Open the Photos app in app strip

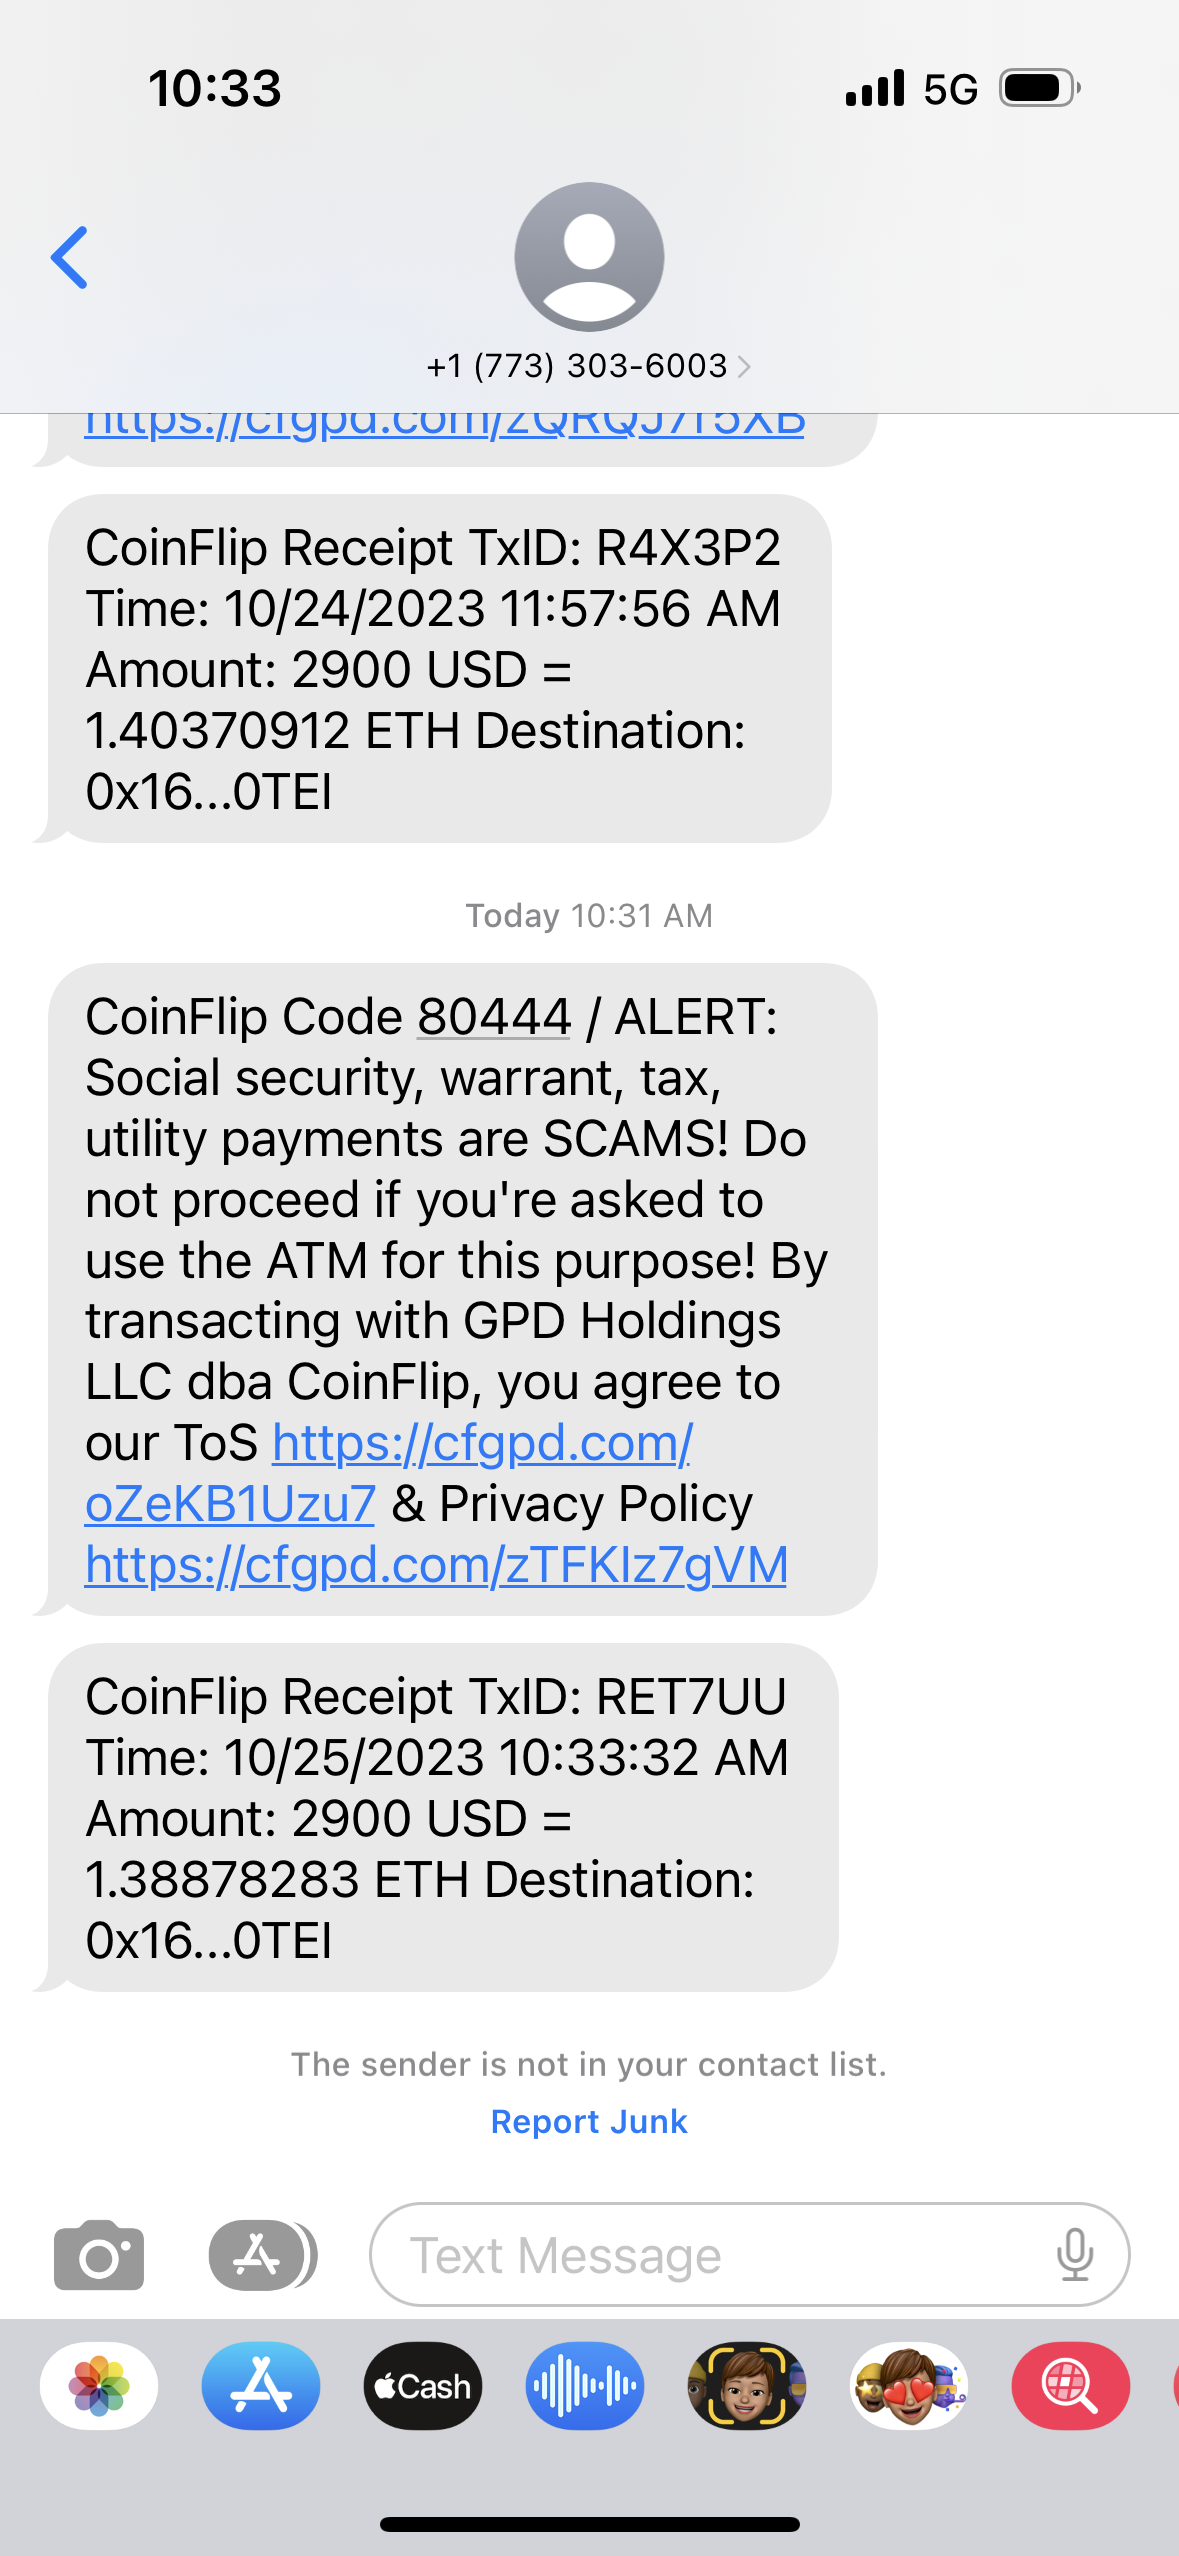99,2386
